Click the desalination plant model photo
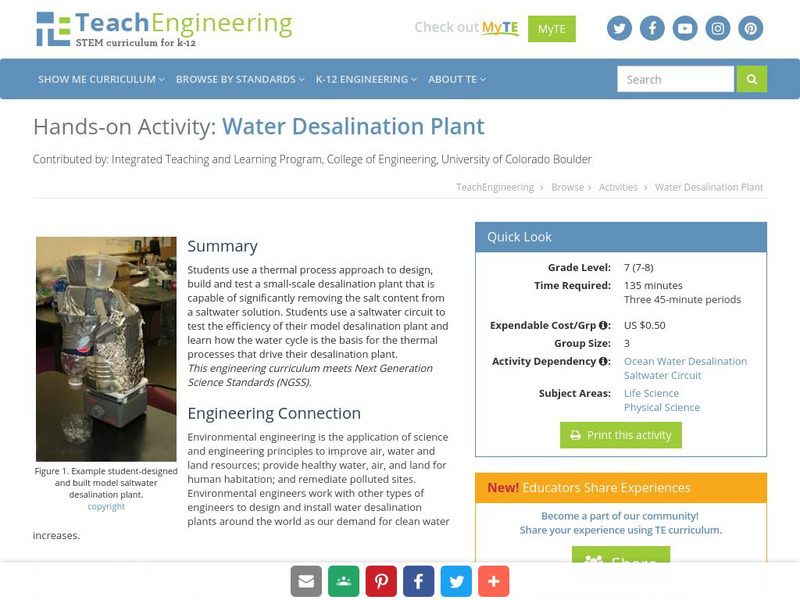The width and height of the screenshot is (800, 600). coord(106,349)
